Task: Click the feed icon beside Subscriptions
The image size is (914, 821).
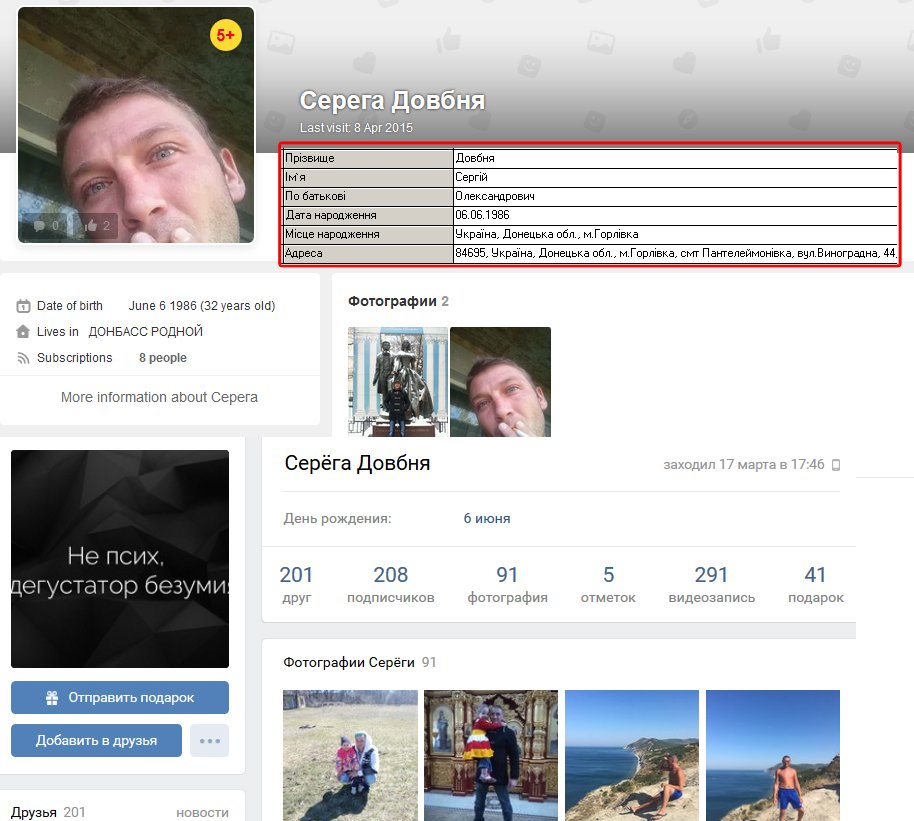Action: [x=23, y=358]
